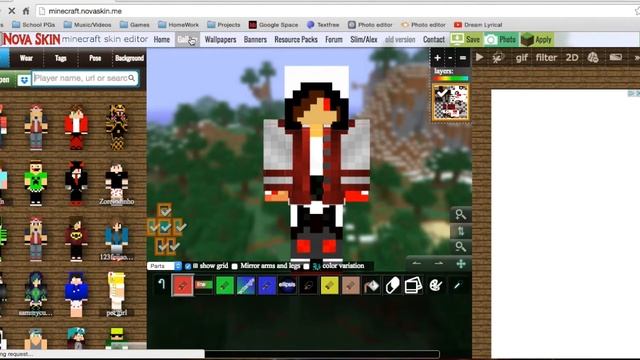Open the filter option
This screenshot has width=640, height=360.
click(x=546, y=58)
